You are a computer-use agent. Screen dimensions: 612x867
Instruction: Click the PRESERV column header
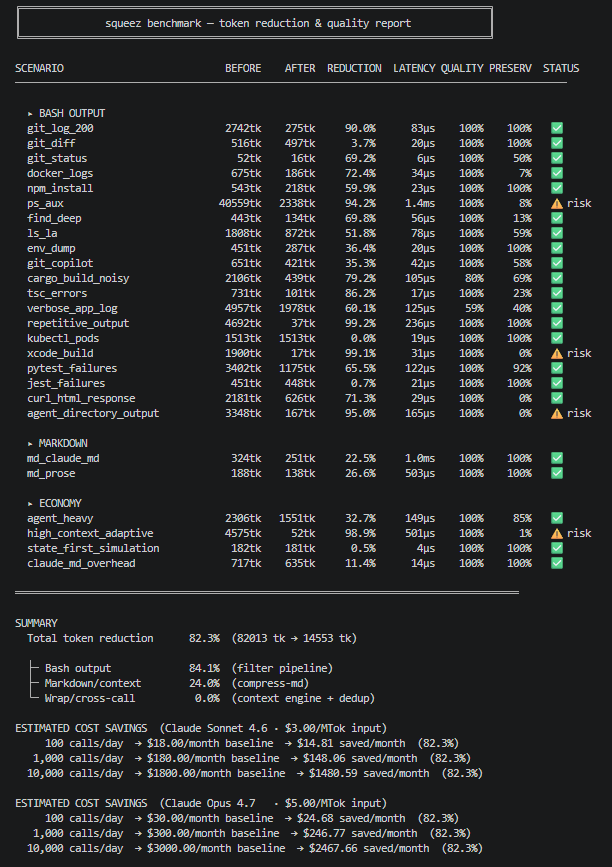click(x=510, y=68)
